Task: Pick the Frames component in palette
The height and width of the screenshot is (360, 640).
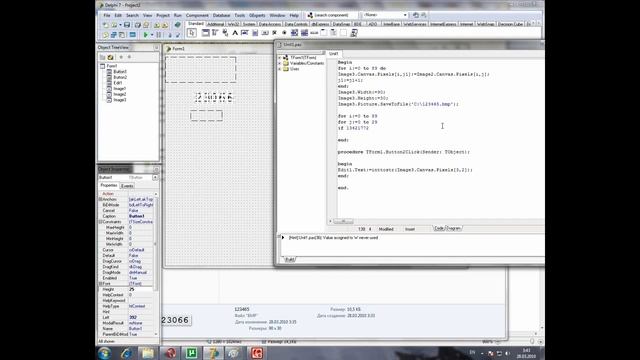Action: [205, 33]
